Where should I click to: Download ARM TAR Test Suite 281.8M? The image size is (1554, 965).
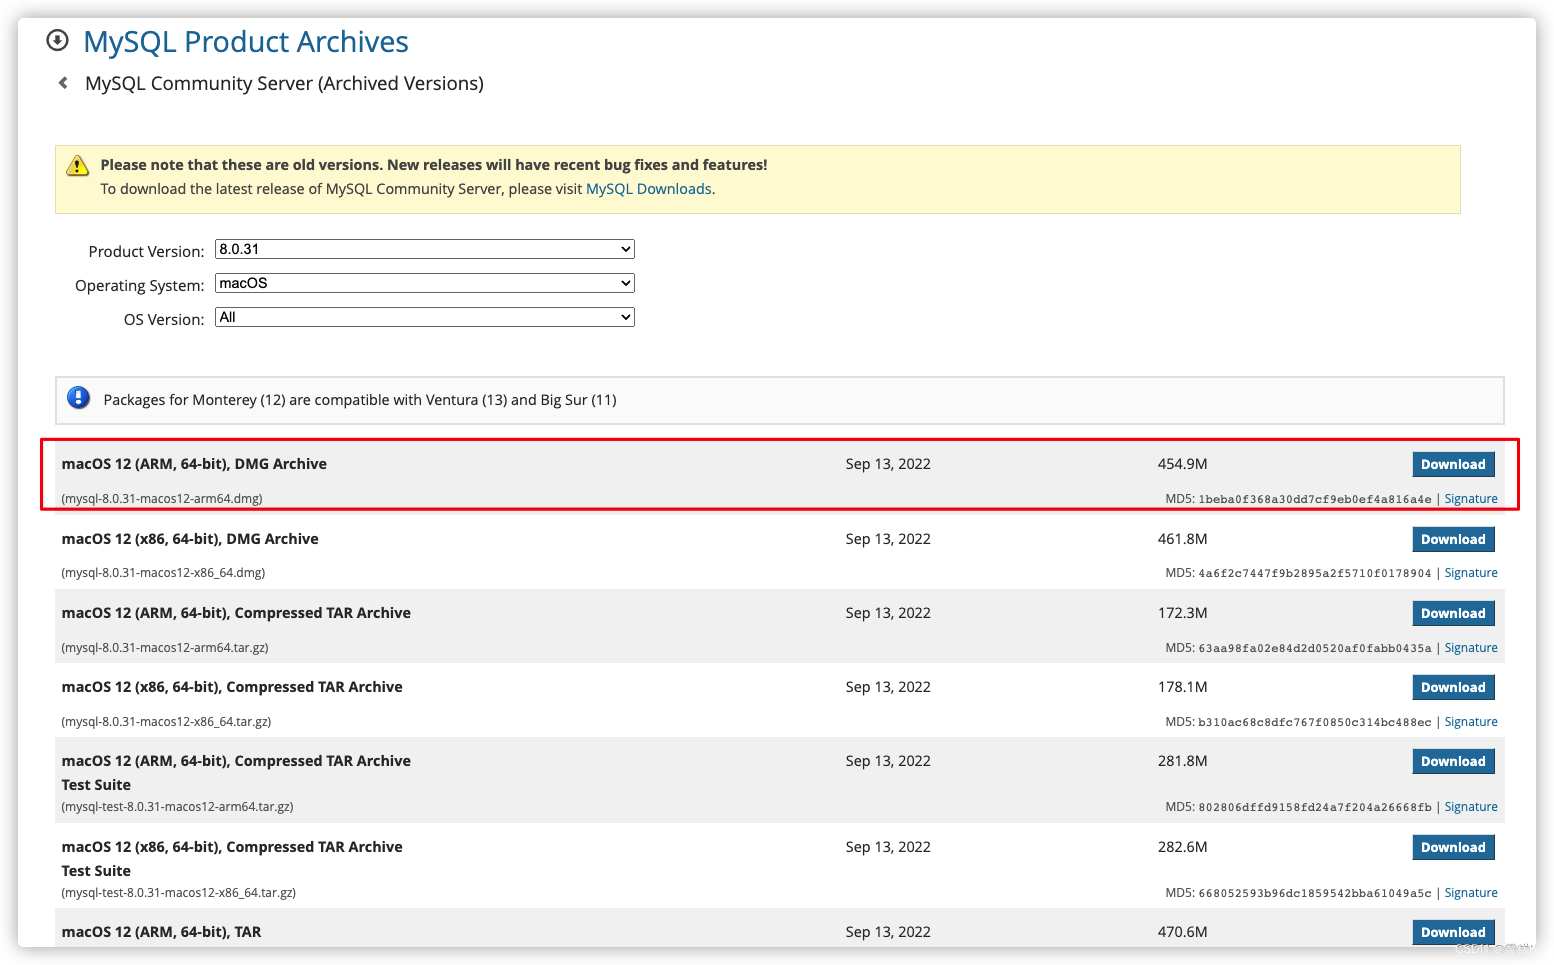(1453, 761)
